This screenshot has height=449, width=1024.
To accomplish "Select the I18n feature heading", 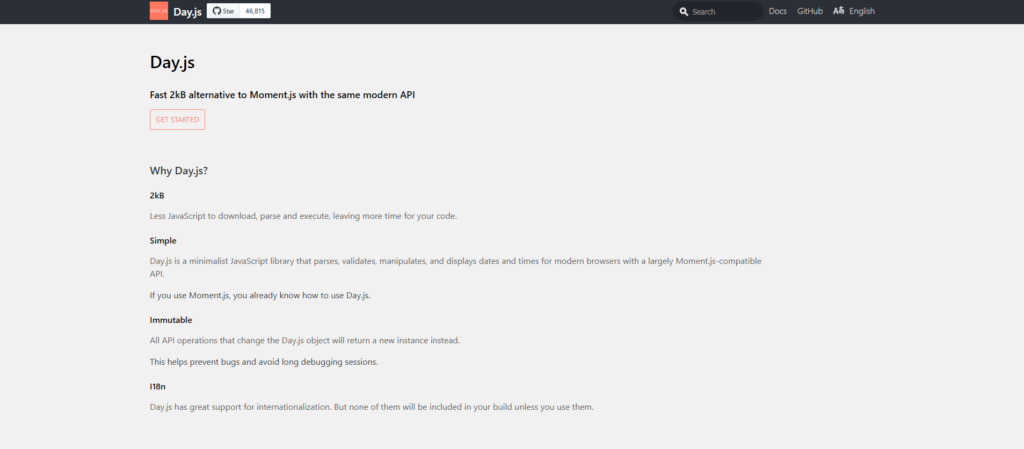I will pyautogui.click(x=159, y=386).
